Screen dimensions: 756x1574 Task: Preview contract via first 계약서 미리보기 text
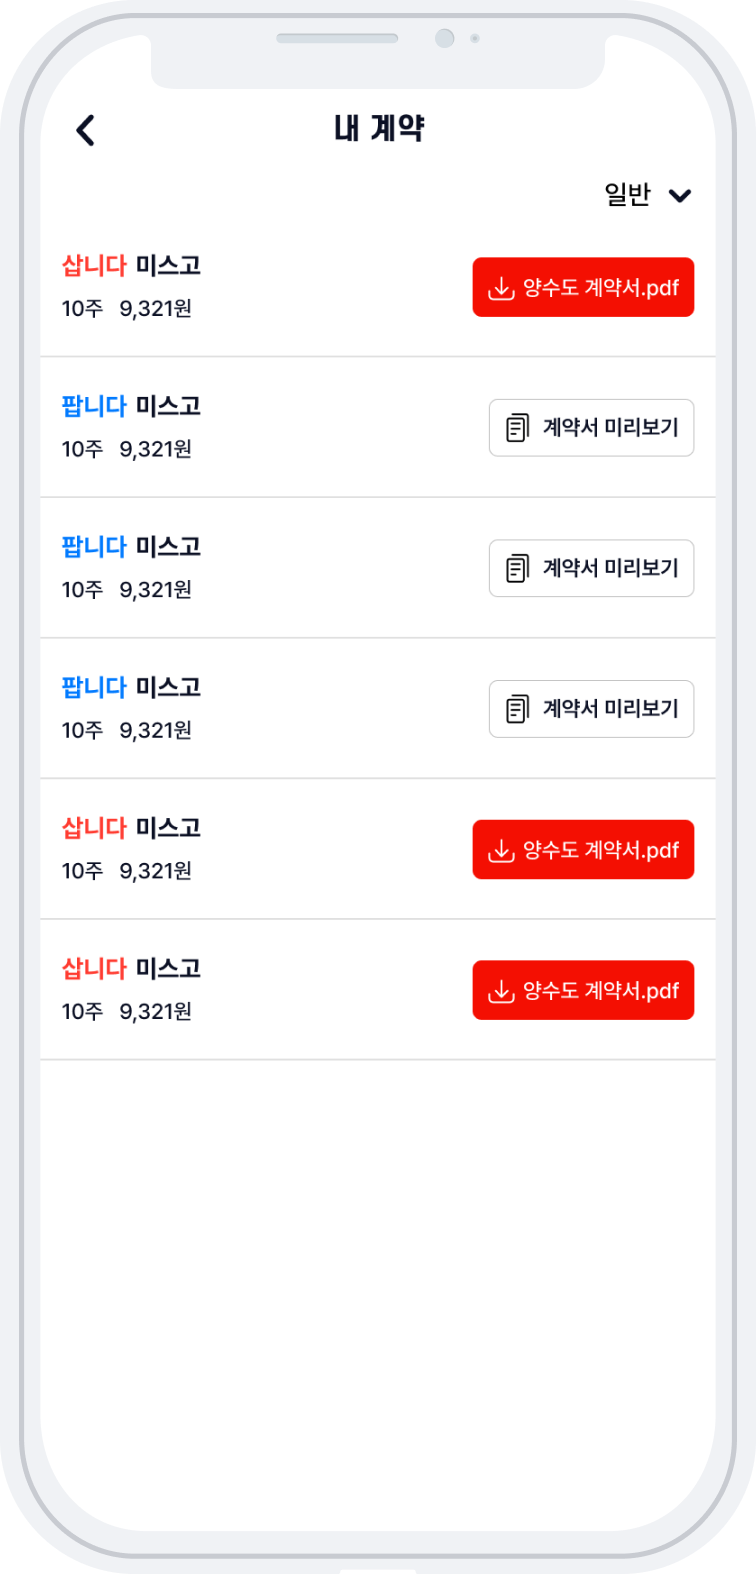[x=610, y=428]
